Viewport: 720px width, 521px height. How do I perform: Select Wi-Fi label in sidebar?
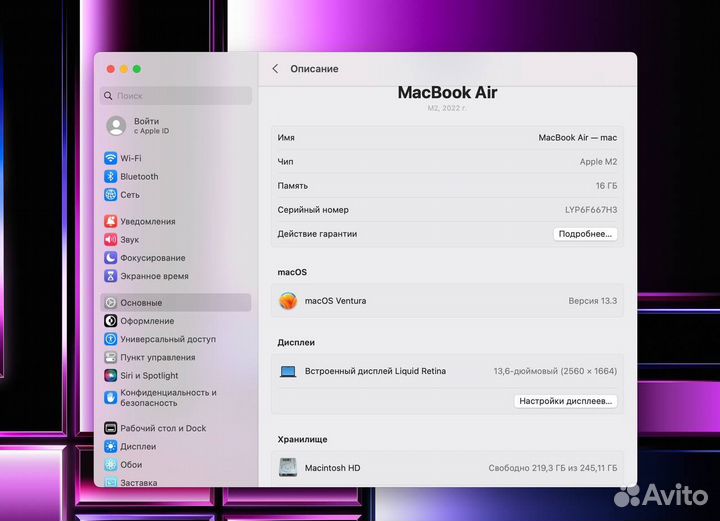[x=131, y=158]
